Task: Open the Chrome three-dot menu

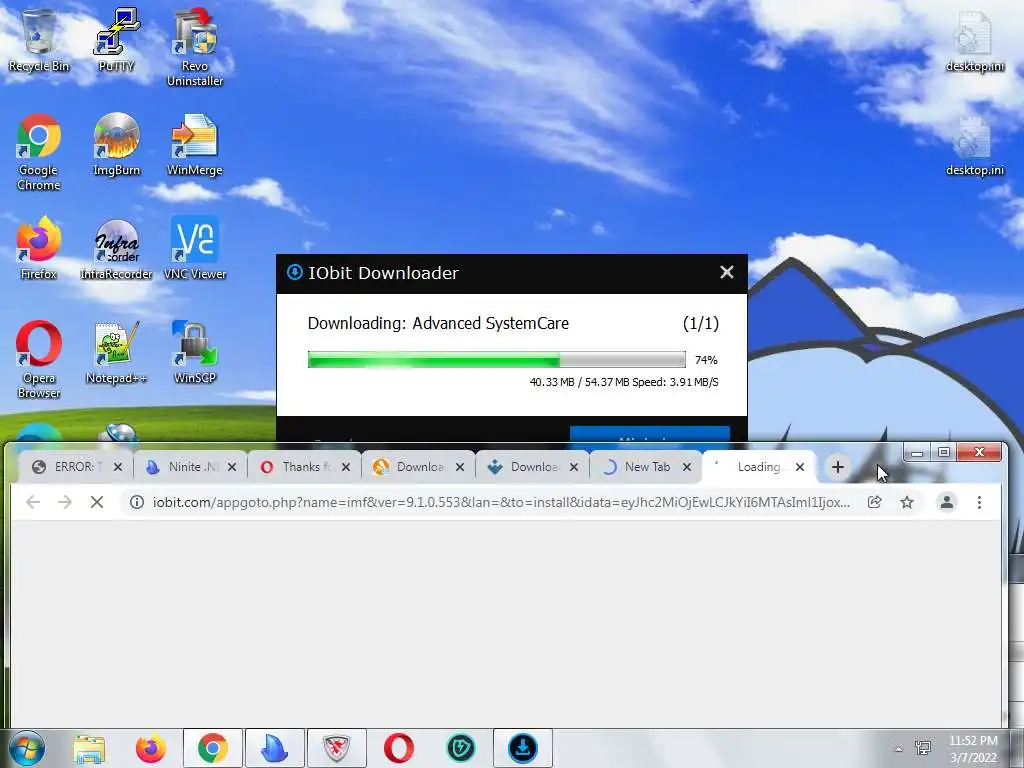Action: pyautogui.click(x=979, y=502)
